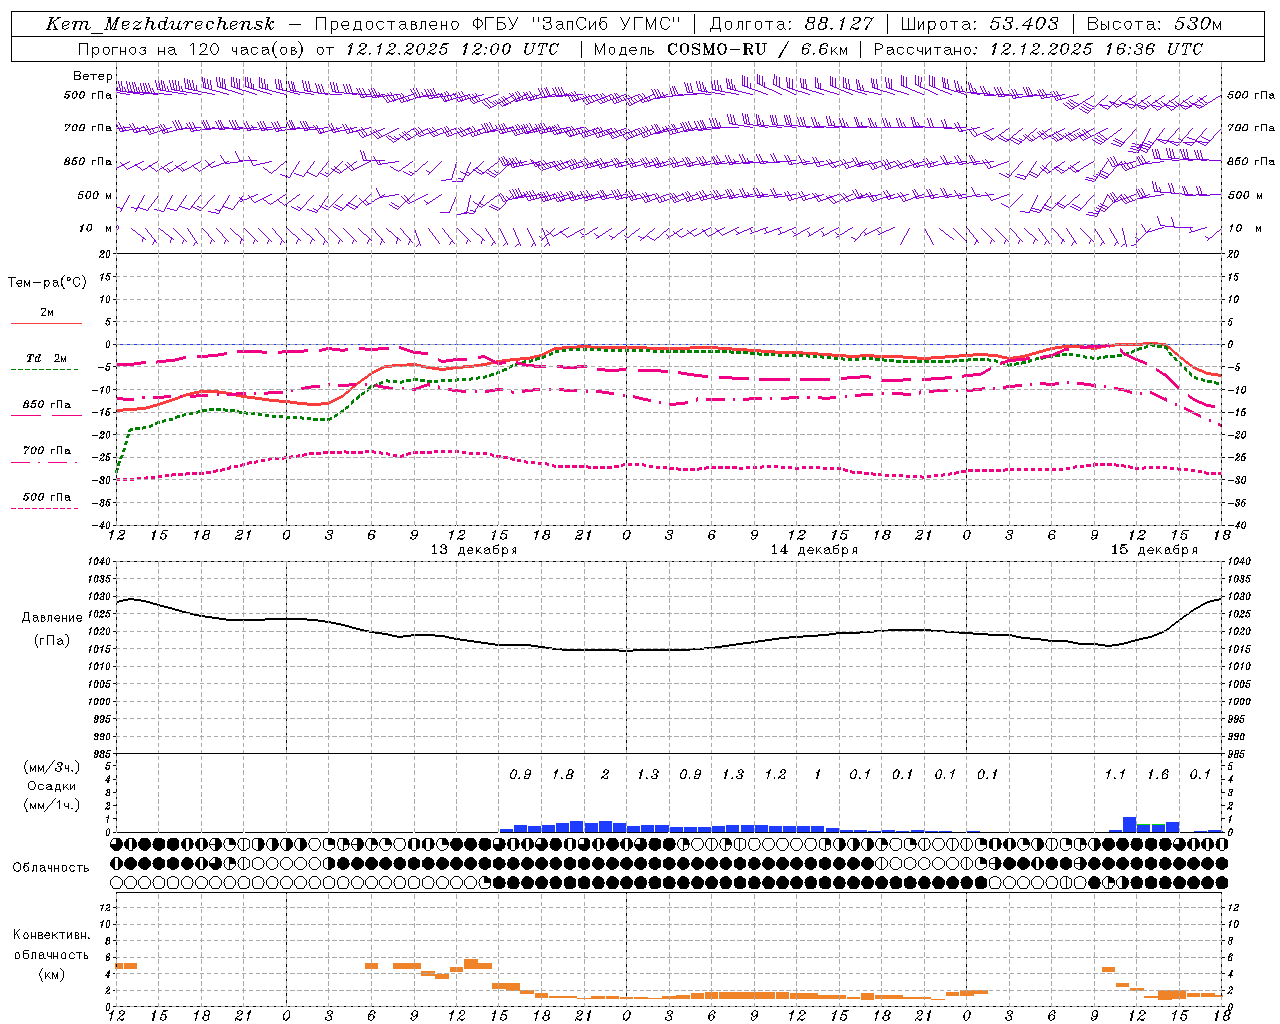Image resolution: width=1280 pixels, height=1024 pixels.
Task: Click the Td 2м dew point legend entry
Action: (47, 358)
